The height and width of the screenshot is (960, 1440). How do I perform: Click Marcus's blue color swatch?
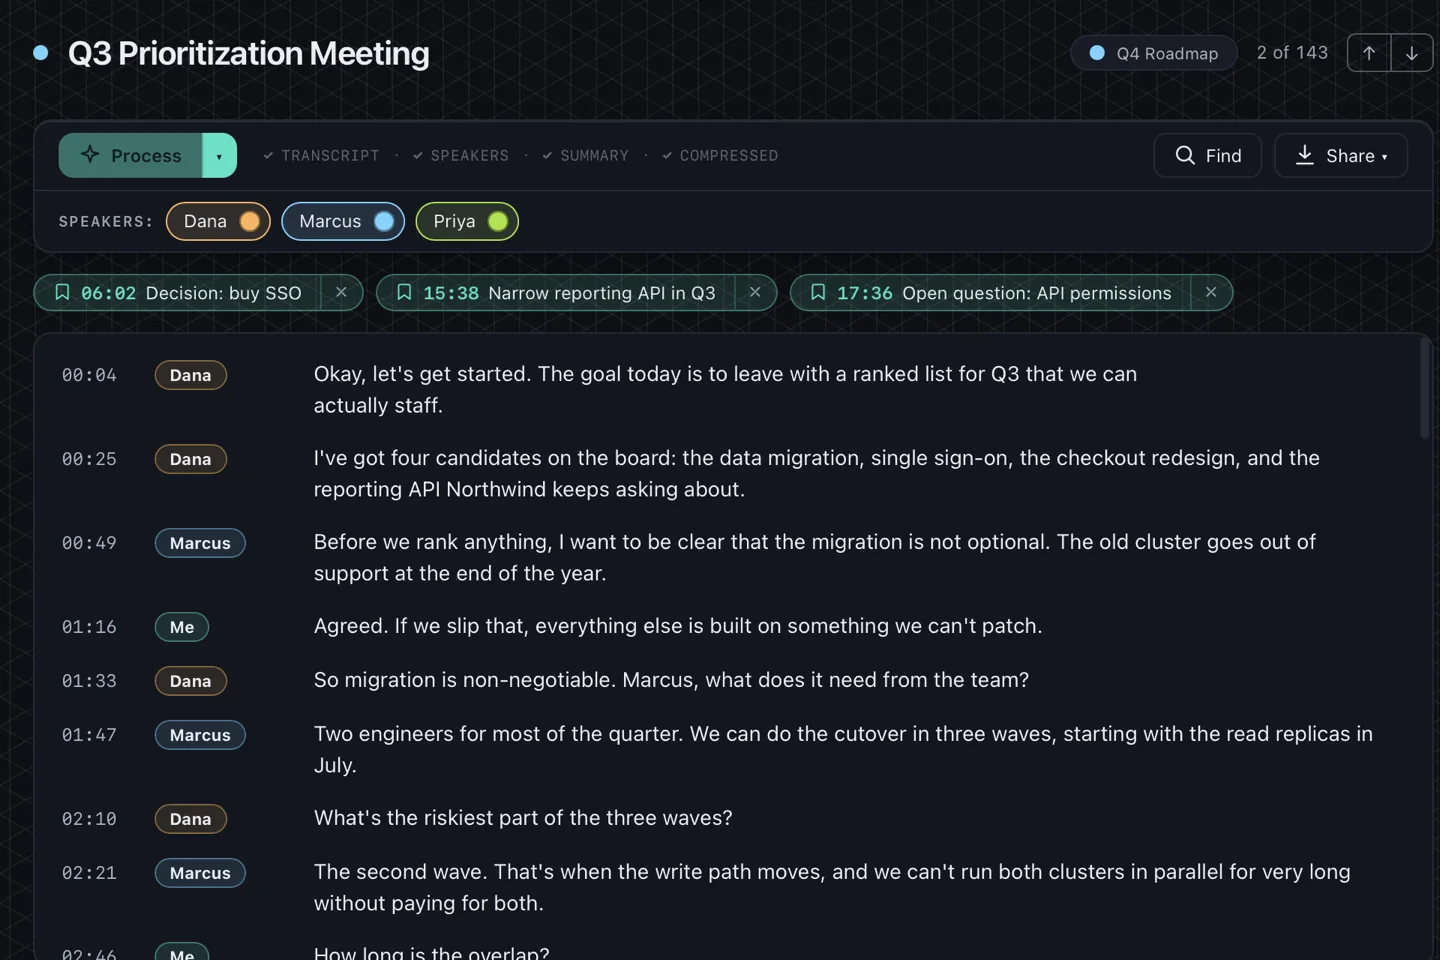[x=384, y=221]
